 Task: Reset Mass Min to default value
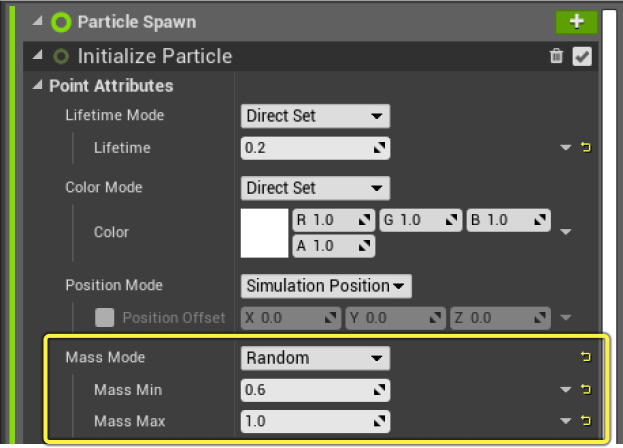pos(587,390)
